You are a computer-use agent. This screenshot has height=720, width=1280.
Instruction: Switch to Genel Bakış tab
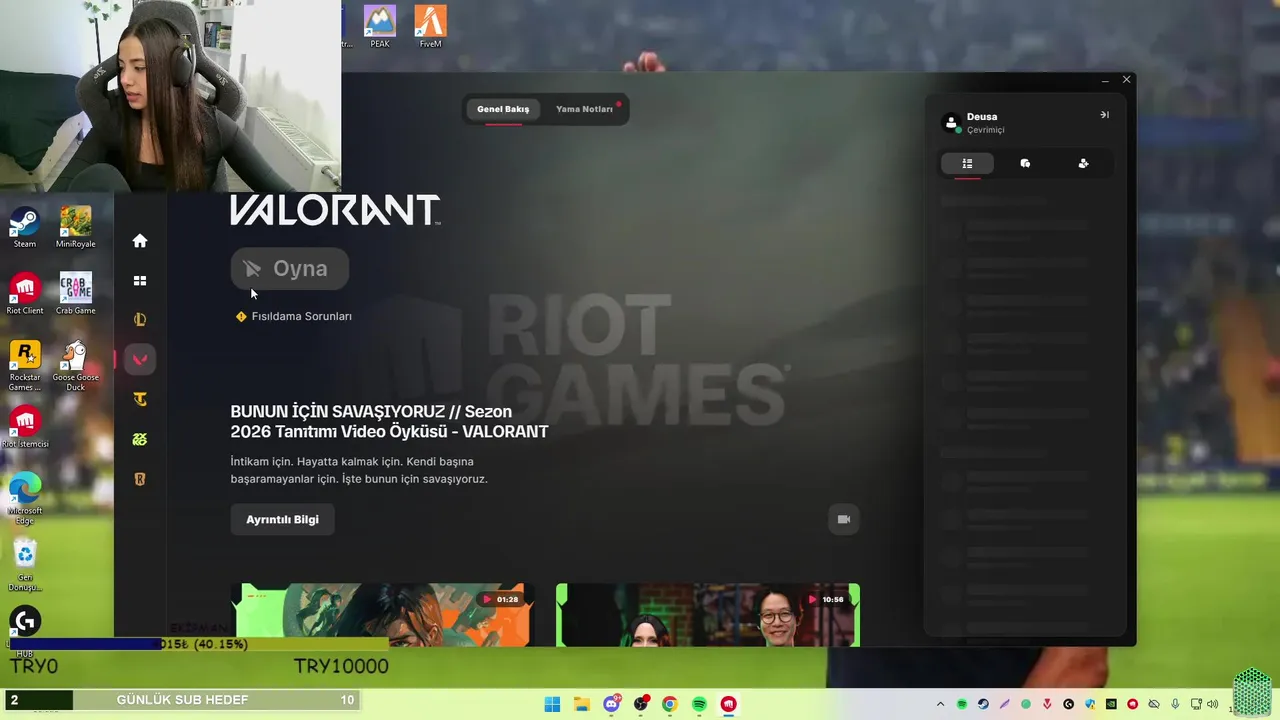pos(503,109)
